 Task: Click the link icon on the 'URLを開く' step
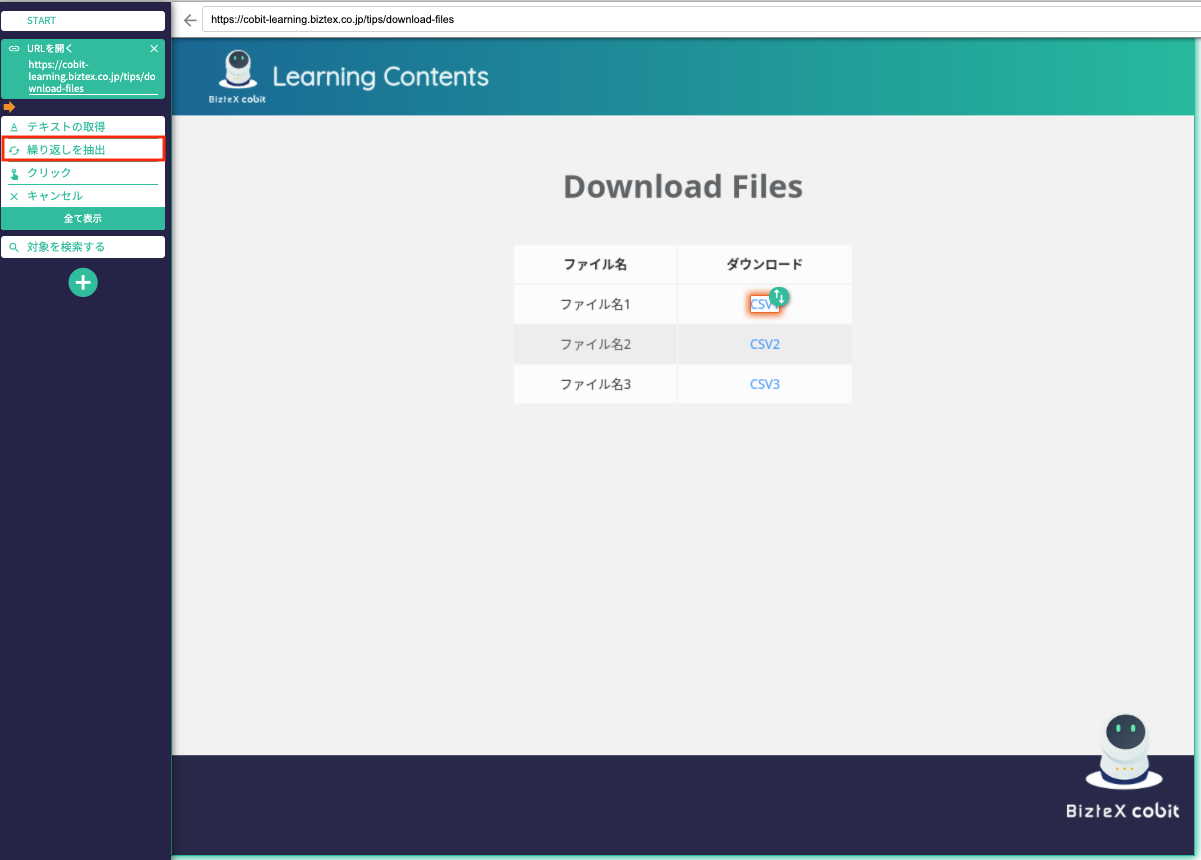tap(14, 48)
